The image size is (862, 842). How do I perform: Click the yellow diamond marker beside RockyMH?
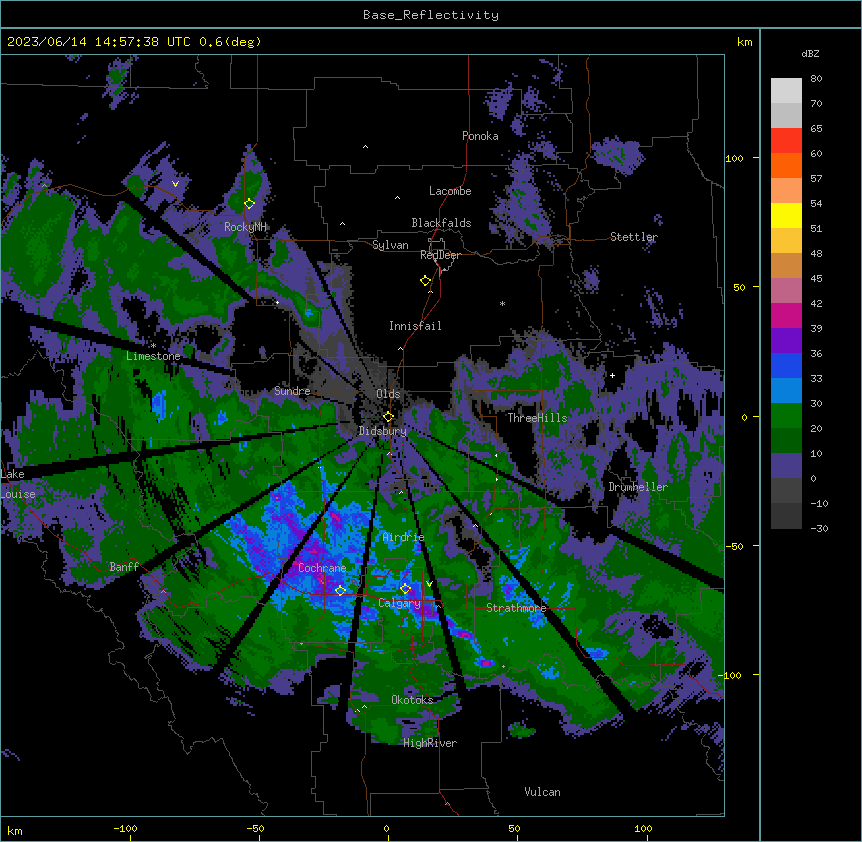[x=249, y=204]
